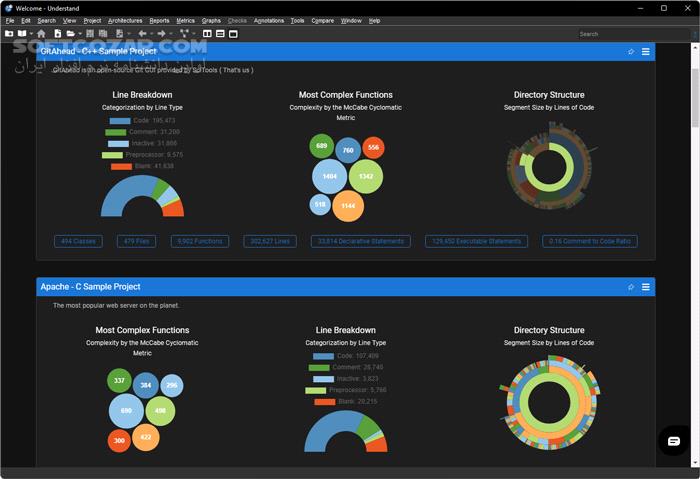Open the chat support bubble

coord(673,440)
